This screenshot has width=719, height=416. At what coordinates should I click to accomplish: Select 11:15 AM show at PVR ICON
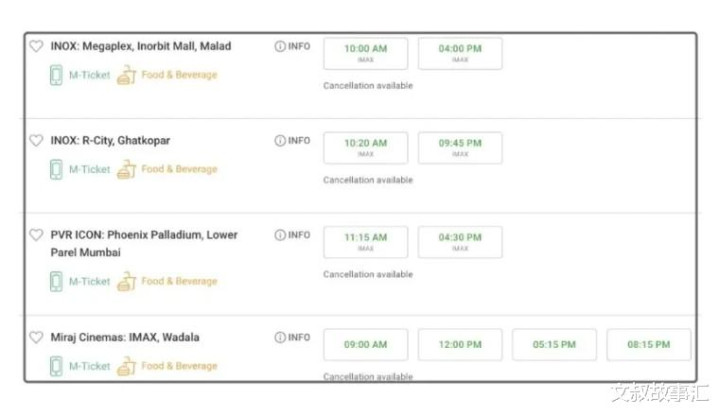click(x=365, y=242)
